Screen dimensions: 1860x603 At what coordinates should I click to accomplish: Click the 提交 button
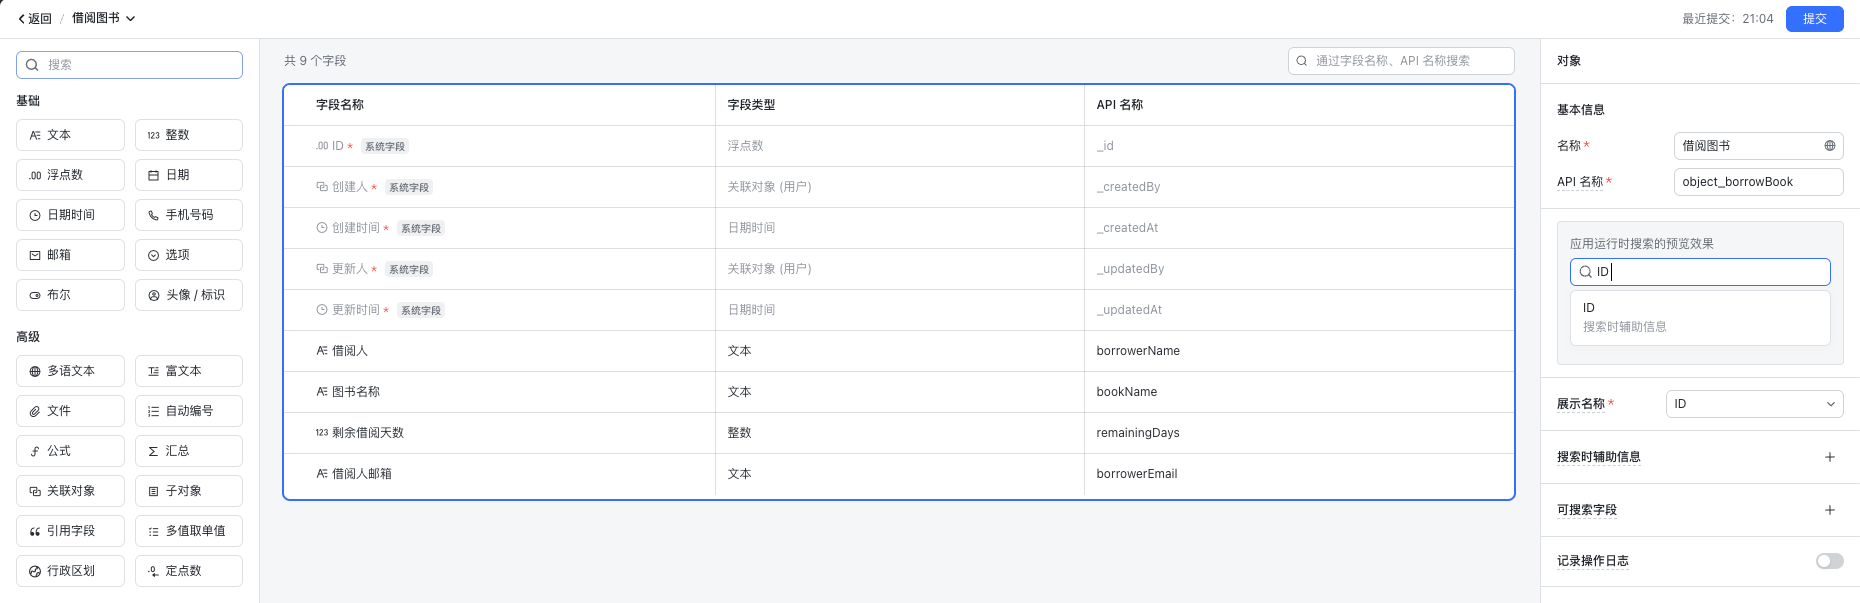tap(1815, 18)
